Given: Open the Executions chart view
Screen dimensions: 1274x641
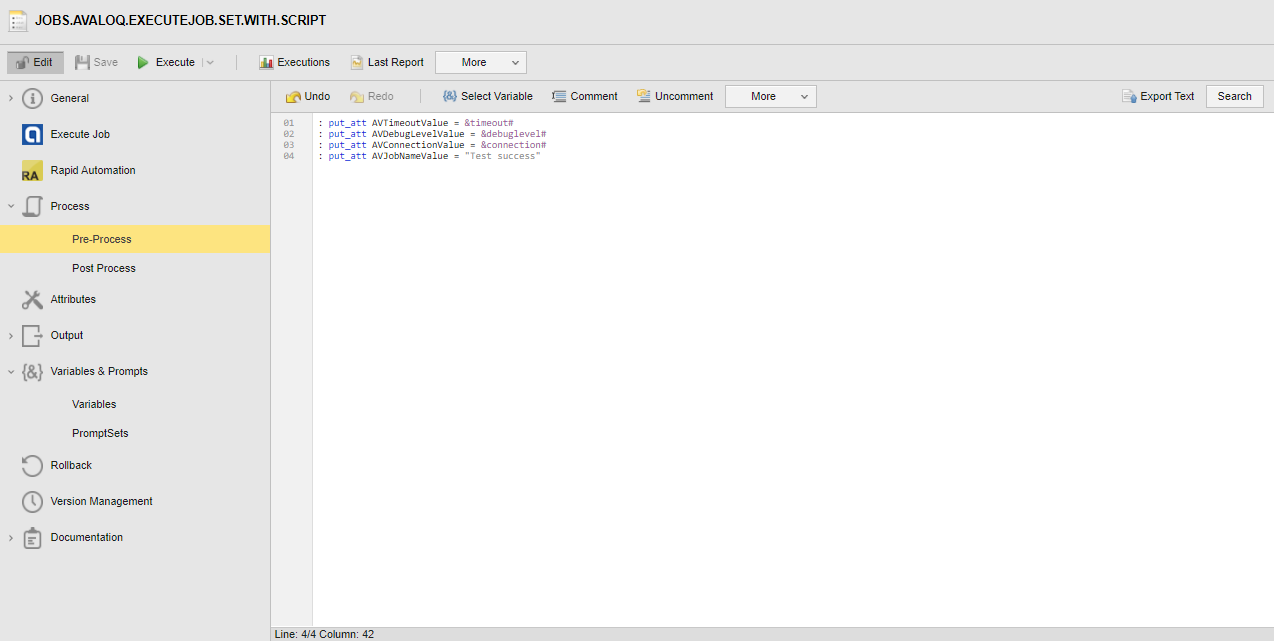Looking at the screenshot, I should (266, 62).
